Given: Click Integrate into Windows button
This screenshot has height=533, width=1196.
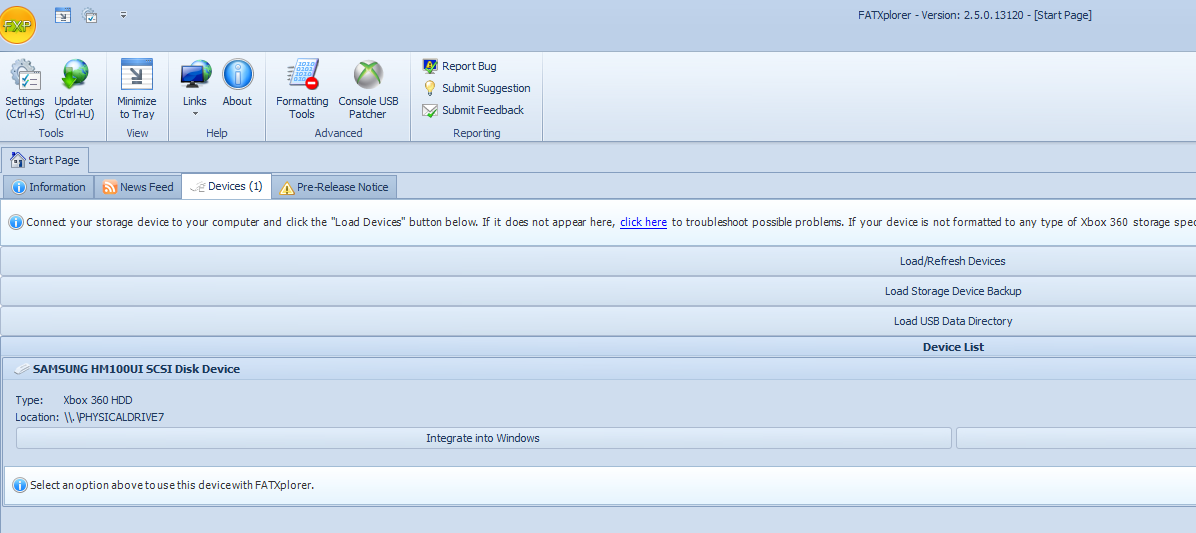Looking at the screenshot, I should tap(483, 438).
